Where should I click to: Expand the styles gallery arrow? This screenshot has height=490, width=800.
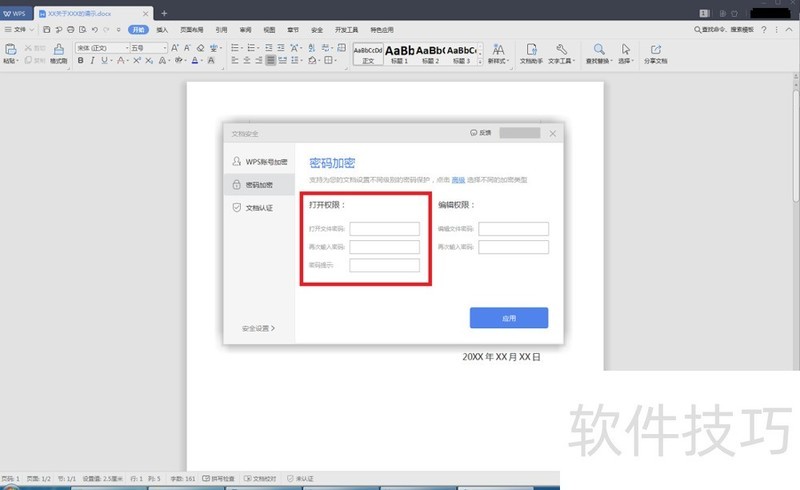point(480,61)
